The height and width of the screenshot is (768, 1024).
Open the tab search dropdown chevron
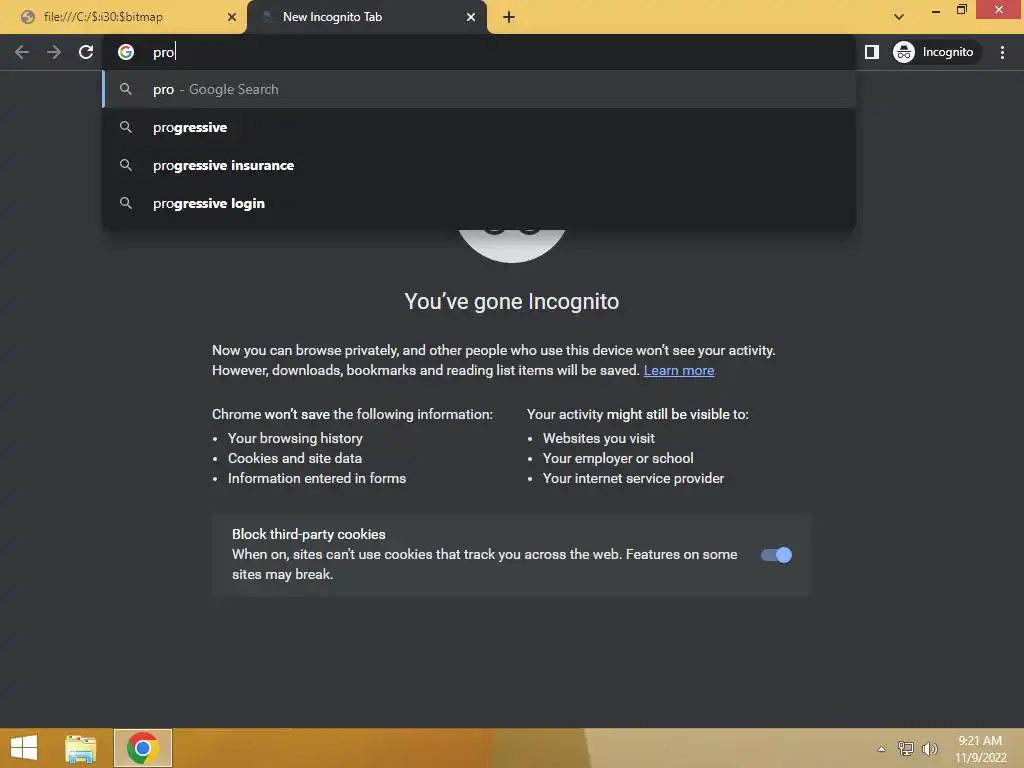tap(899, 17)
